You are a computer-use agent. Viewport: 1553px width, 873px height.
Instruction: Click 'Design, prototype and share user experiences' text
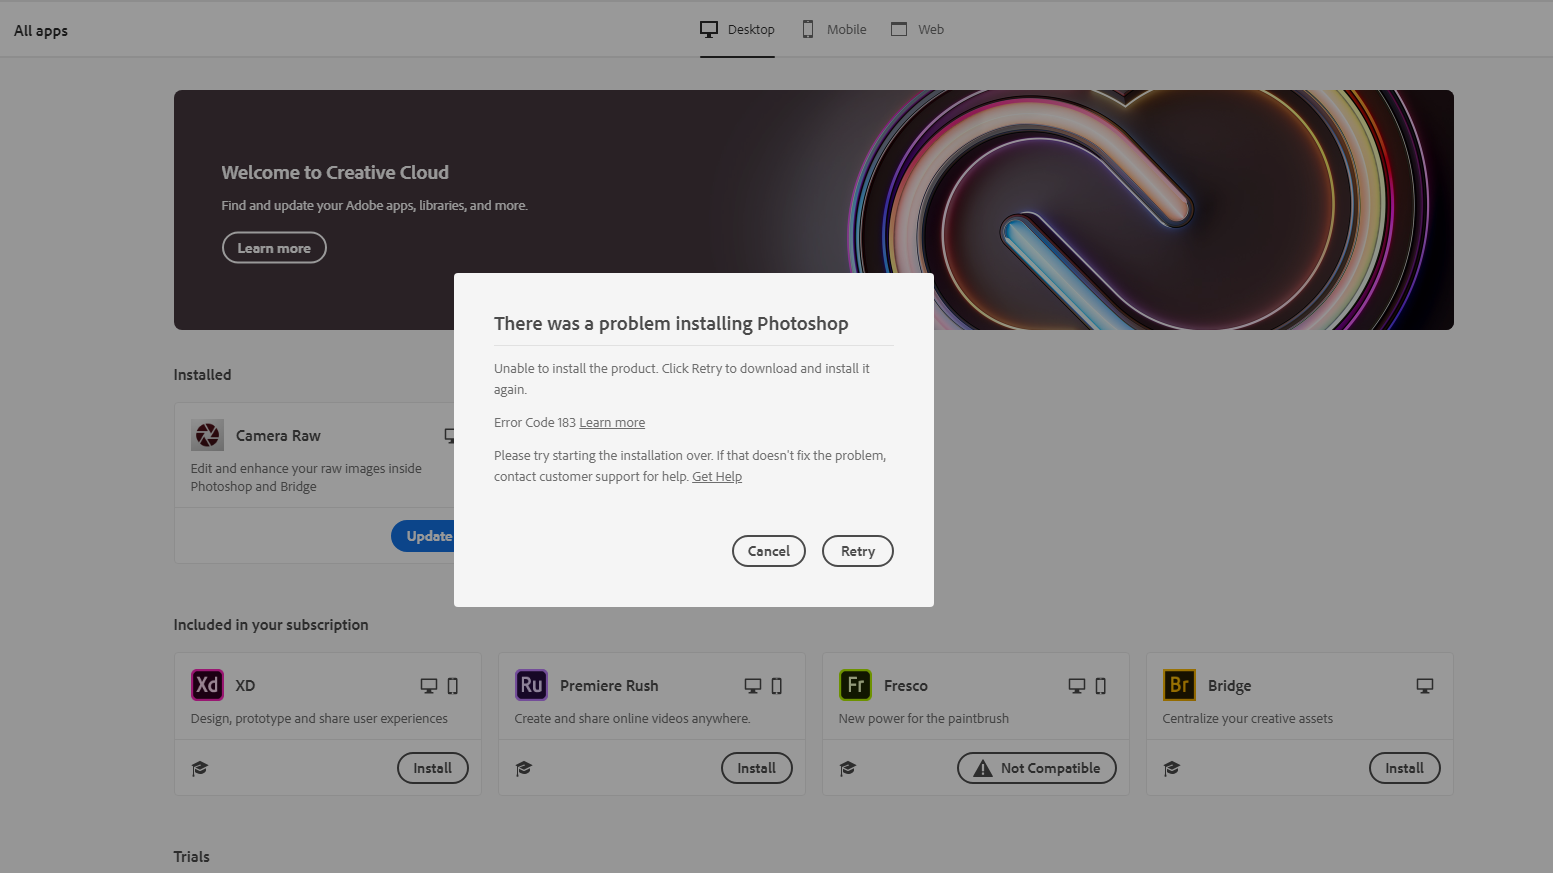(x=319, y=719)
